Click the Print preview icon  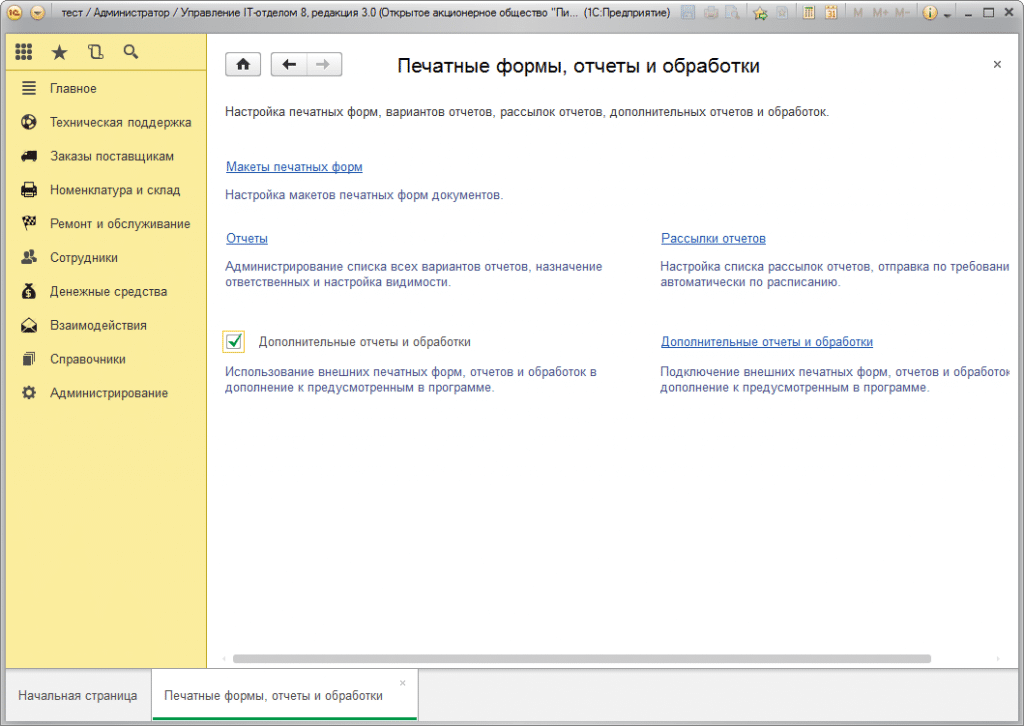pyautogui.click(x=733, y=12)
